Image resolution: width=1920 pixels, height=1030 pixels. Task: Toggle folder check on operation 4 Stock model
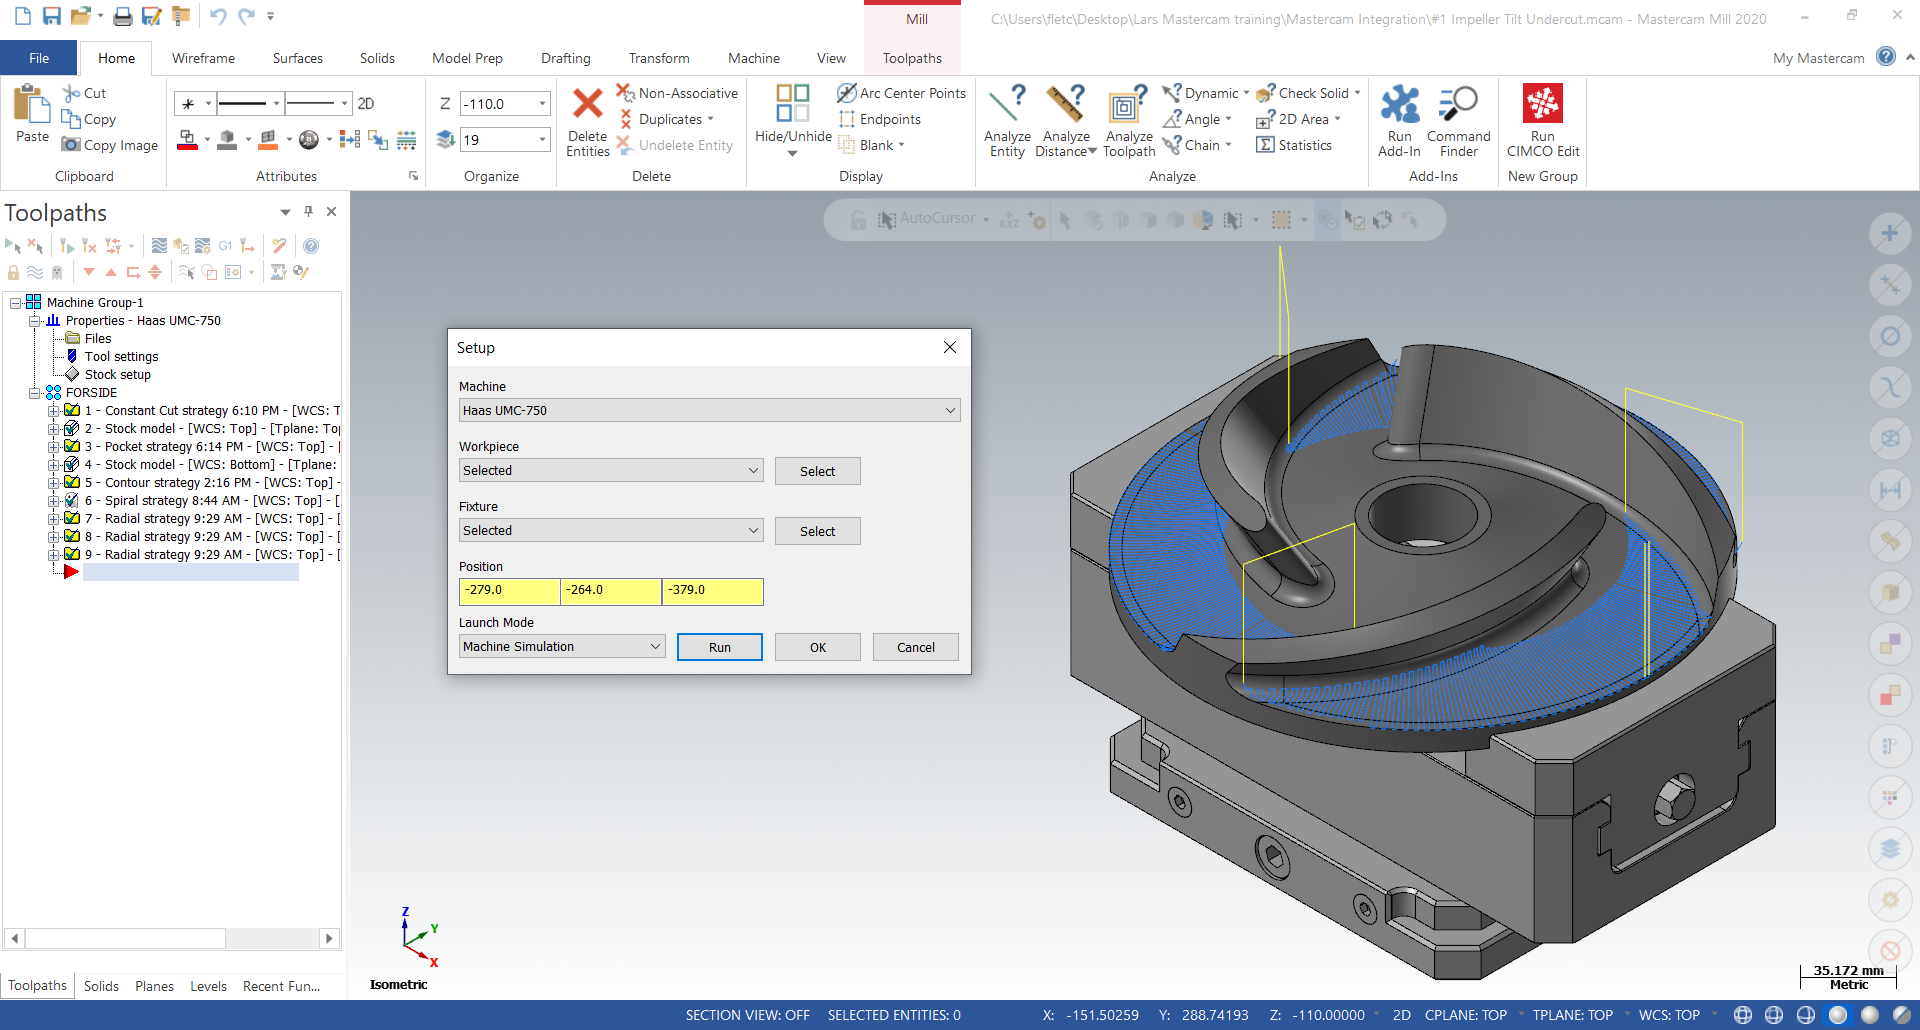coord(72,464)
